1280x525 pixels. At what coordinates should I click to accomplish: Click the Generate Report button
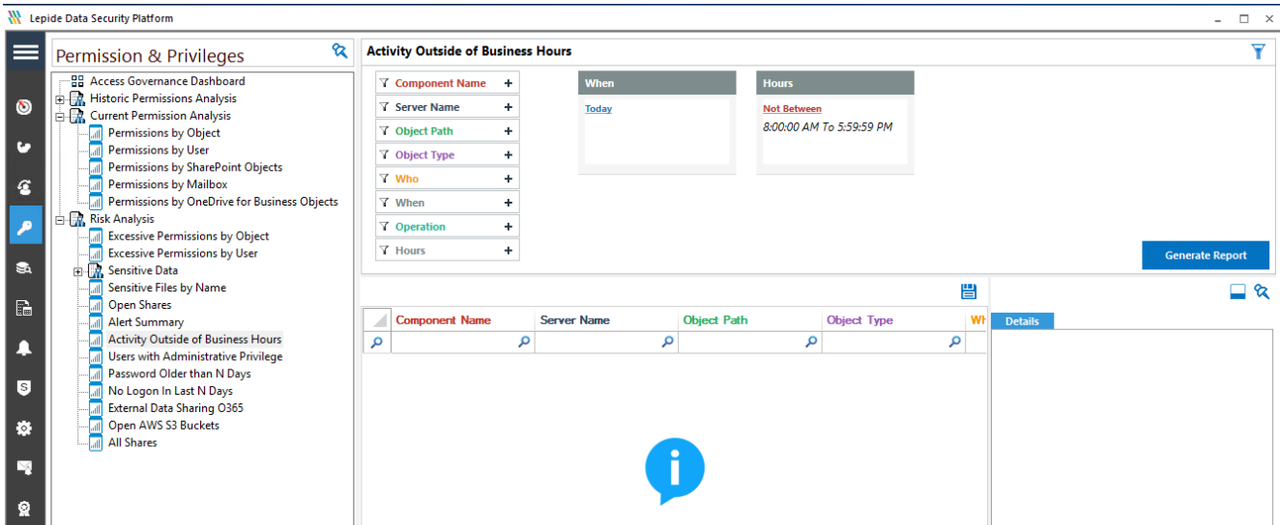(x=1205, y=255)
